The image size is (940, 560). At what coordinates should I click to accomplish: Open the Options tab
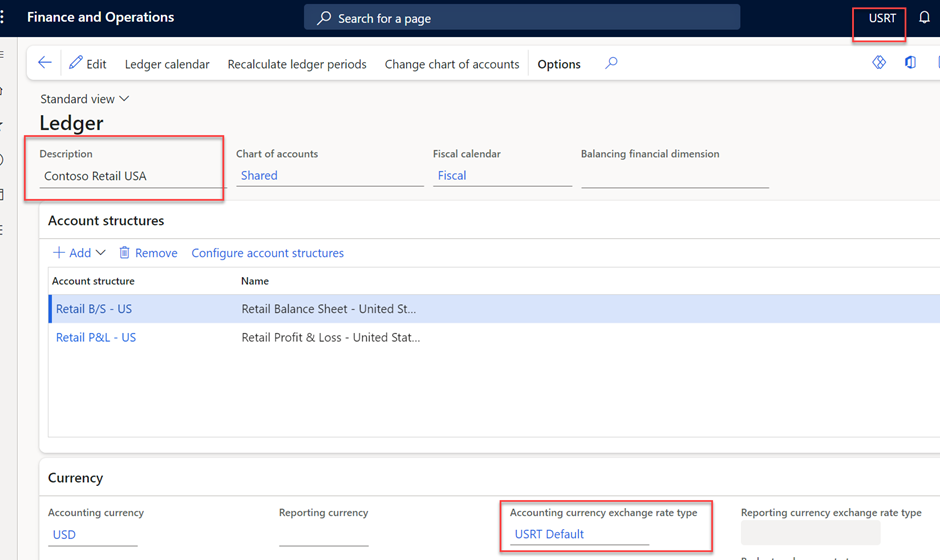[x=559, y=64]
